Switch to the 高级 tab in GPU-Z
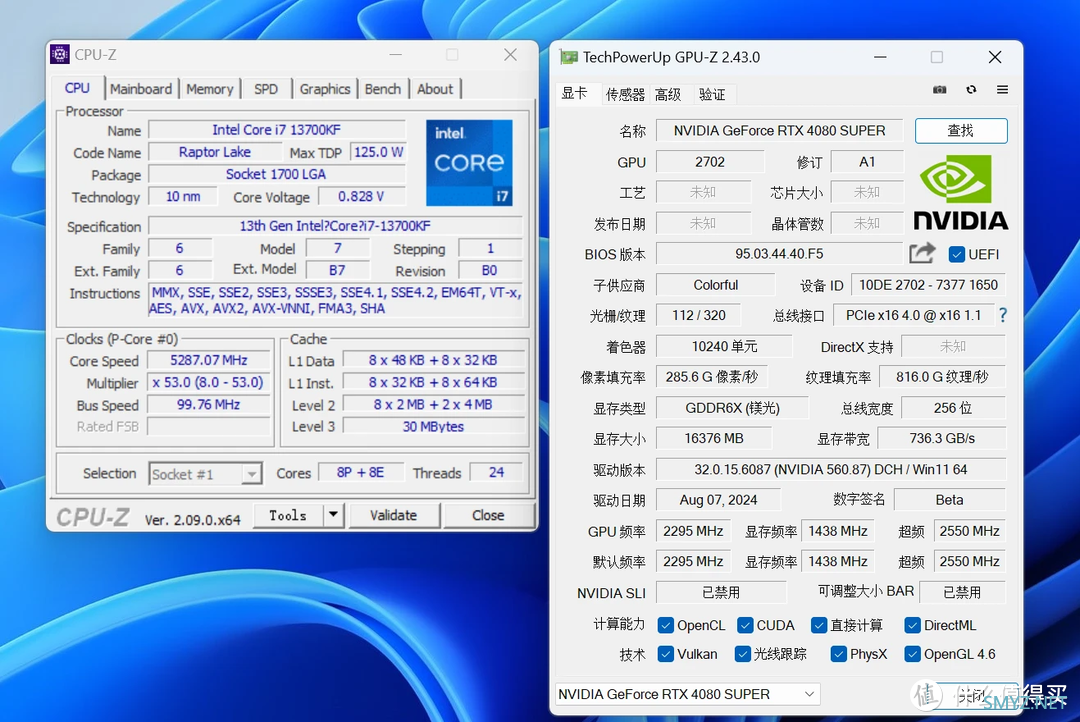 (667, 94)
